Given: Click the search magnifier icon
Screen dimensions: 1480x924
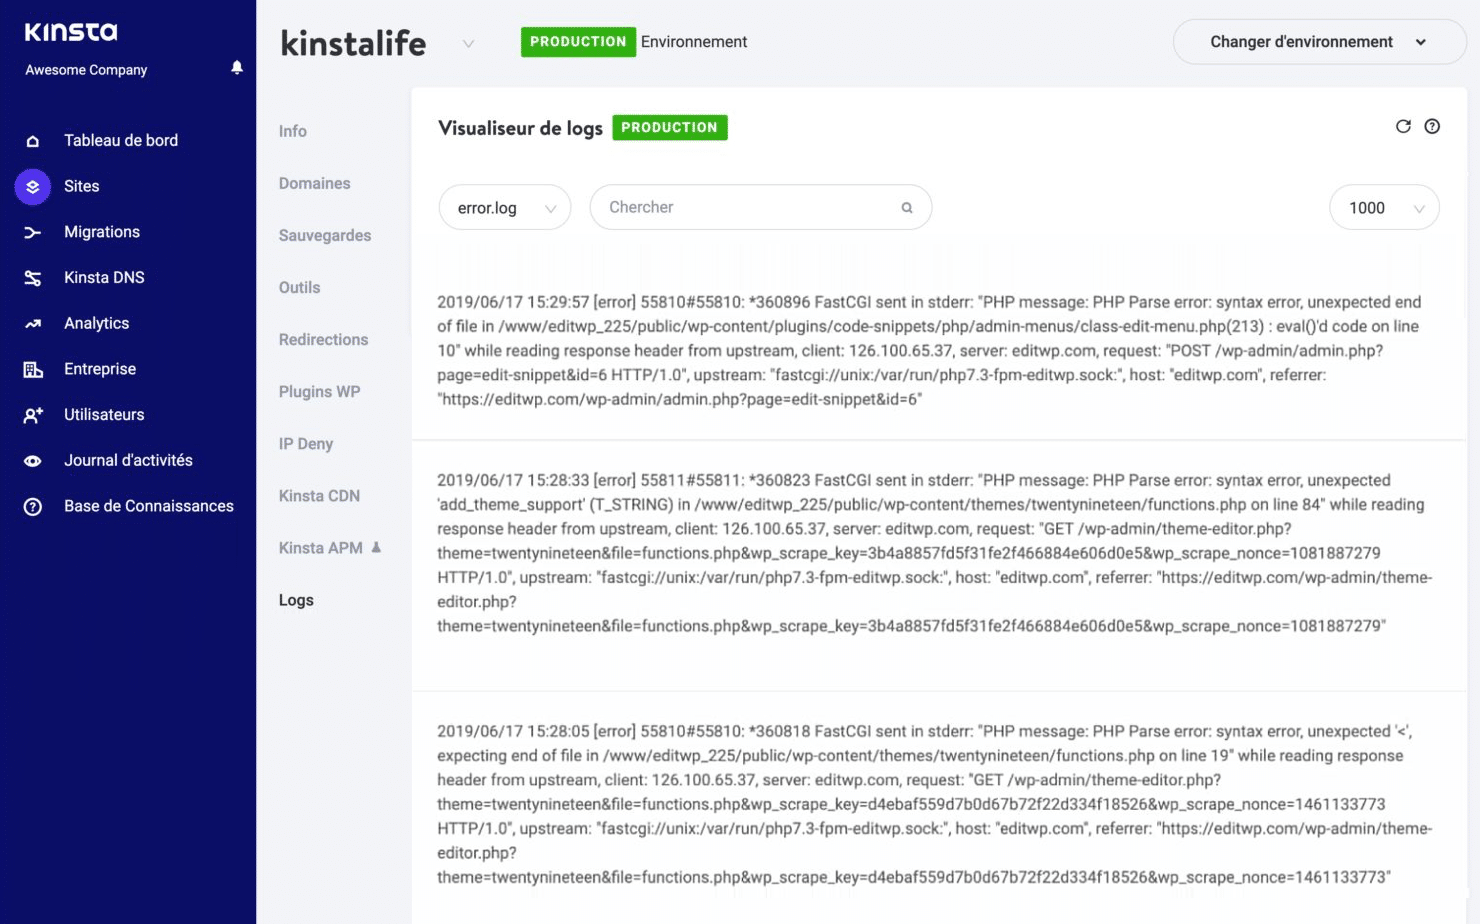Looking at the screenshot, I should pos(907,208).
